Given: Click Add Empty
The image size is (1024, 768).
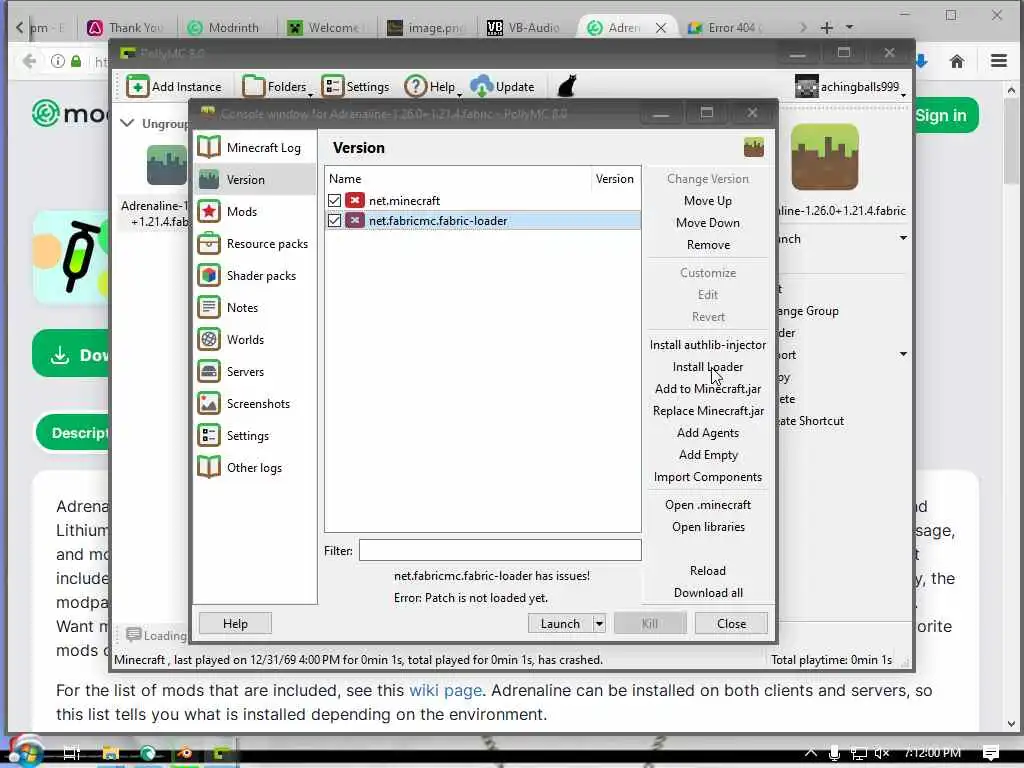Looking at the screenshot, I should tap(708, 455).
